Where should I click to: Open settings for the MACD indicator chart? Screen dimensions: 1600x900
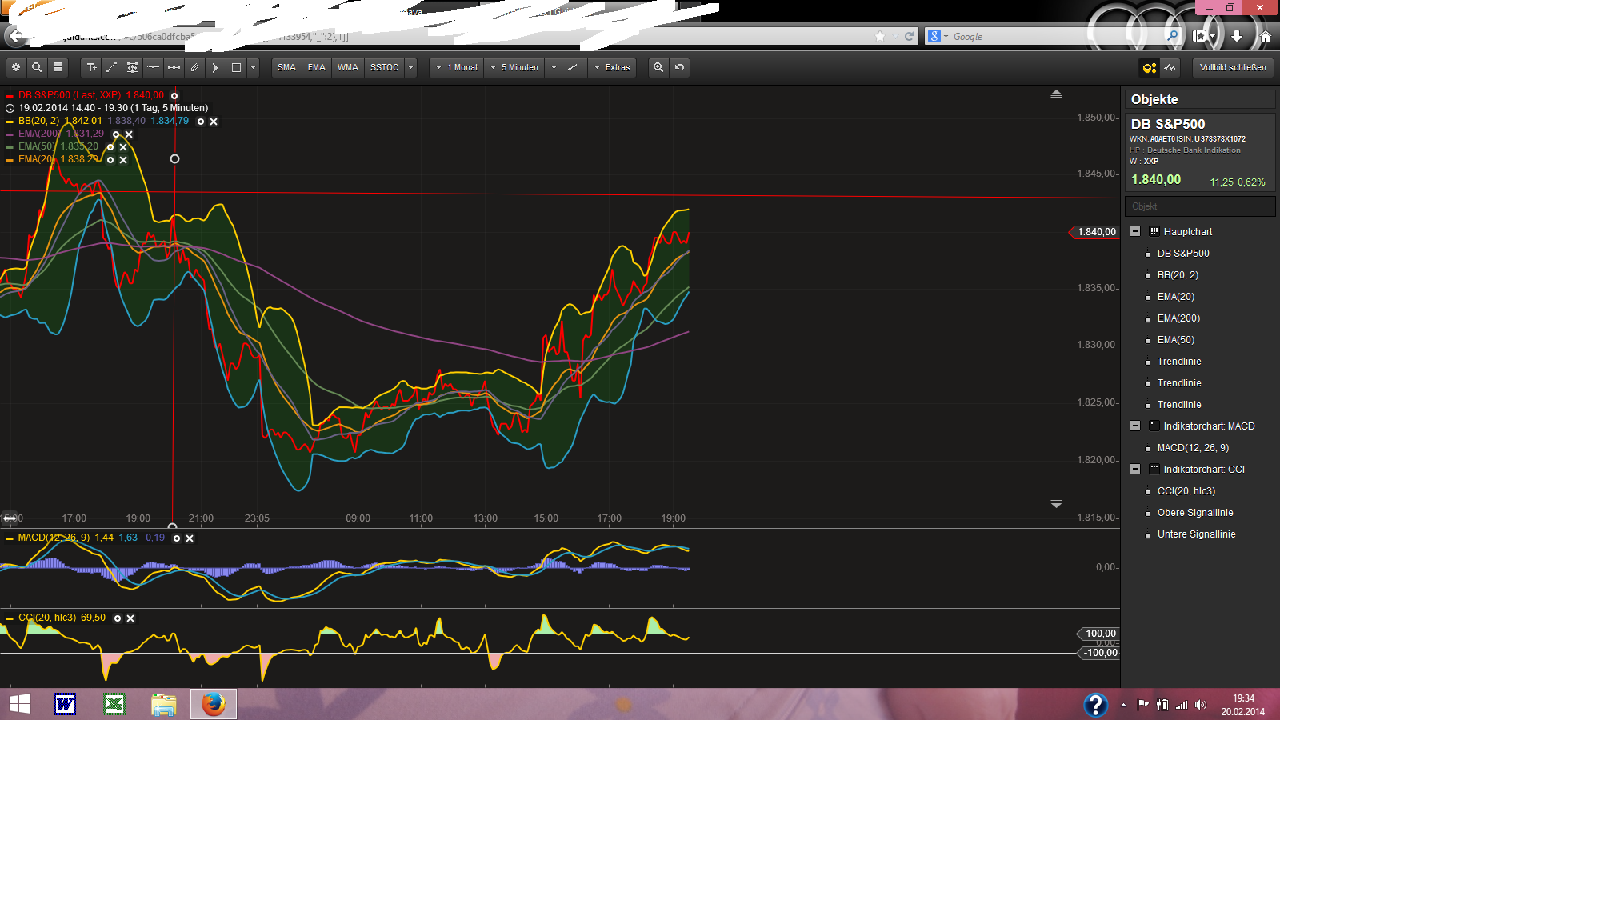point(177,538)
